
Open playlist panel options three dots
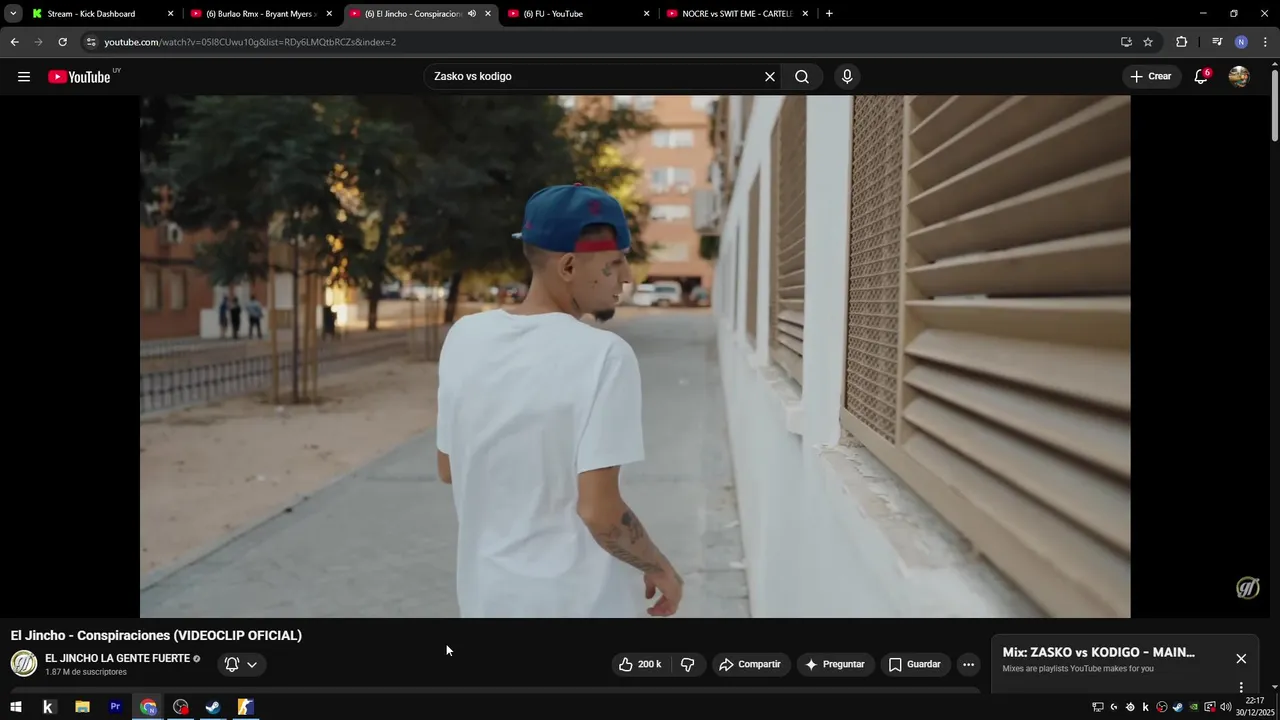click(x=1241, y=687)
